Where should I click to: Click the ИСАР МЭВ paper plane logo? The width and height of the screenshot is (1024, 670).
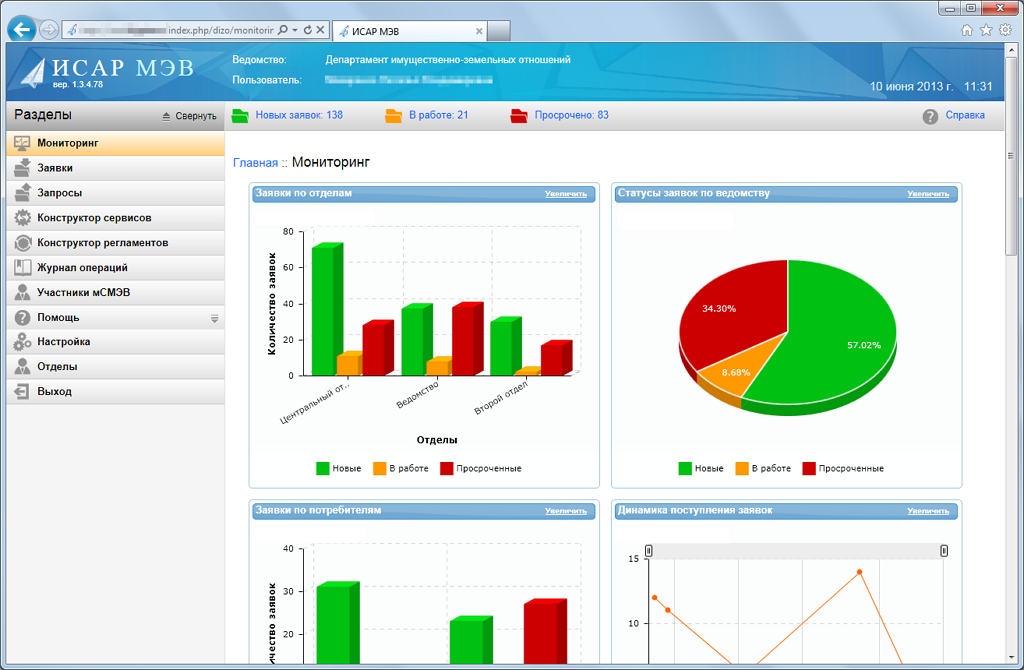33,73
